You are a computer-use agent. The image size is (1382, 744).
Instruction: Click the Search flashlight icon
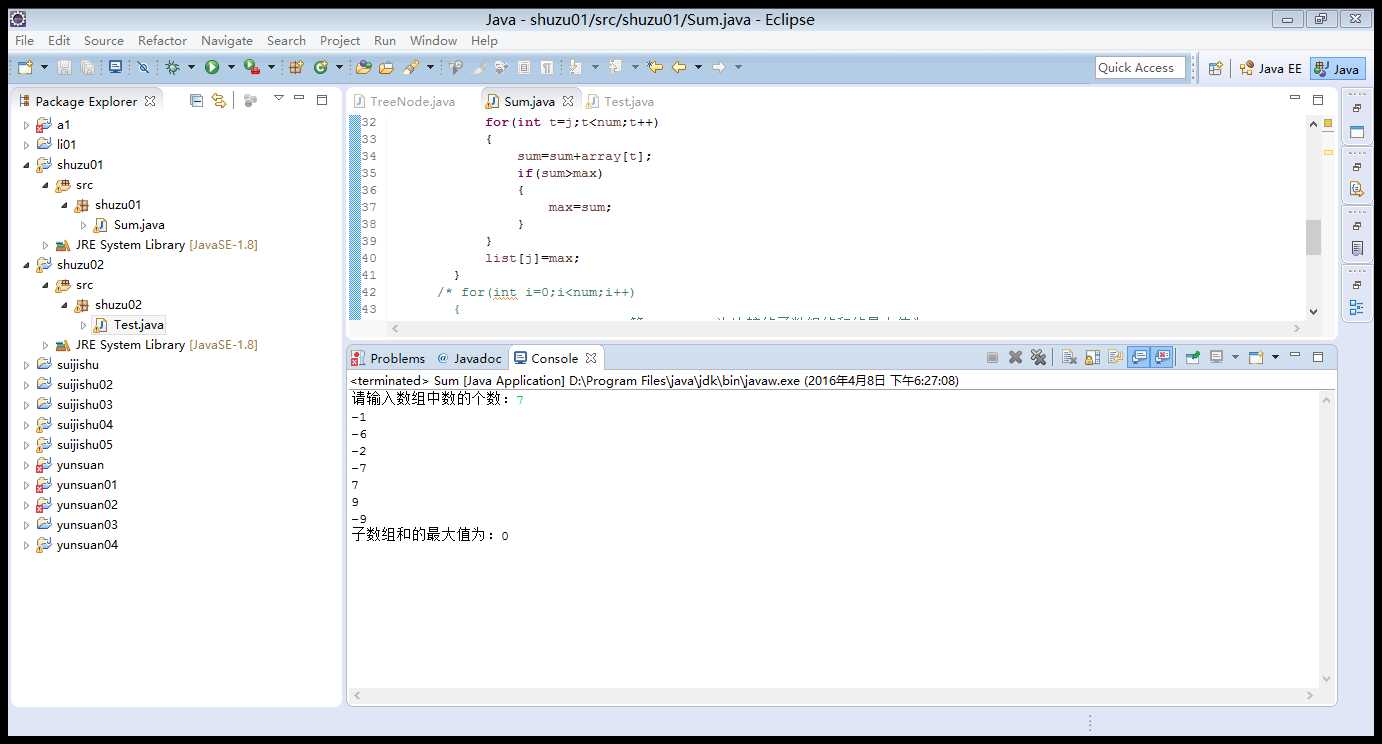pos(411,67)
